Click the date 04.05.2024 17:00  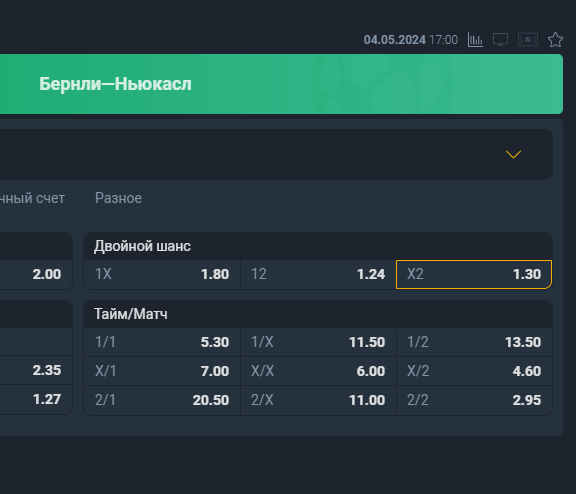click(411, 40)
